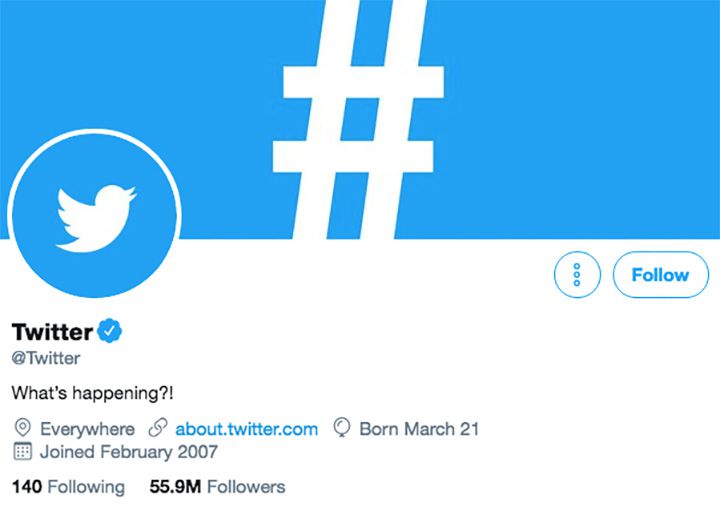Click the blue verified checkmark badge

click(x=110, y=331)
